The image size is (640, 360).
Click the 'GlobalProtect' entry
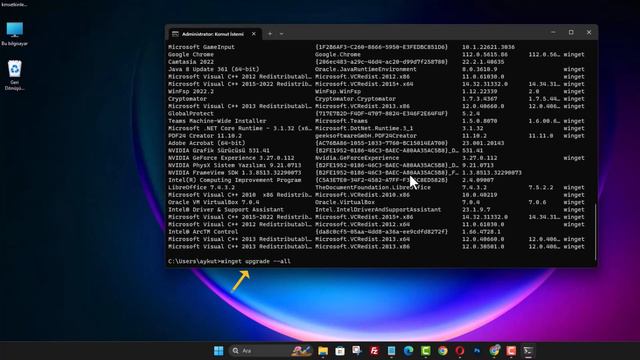pyautogui.click(x=191, y=113)
